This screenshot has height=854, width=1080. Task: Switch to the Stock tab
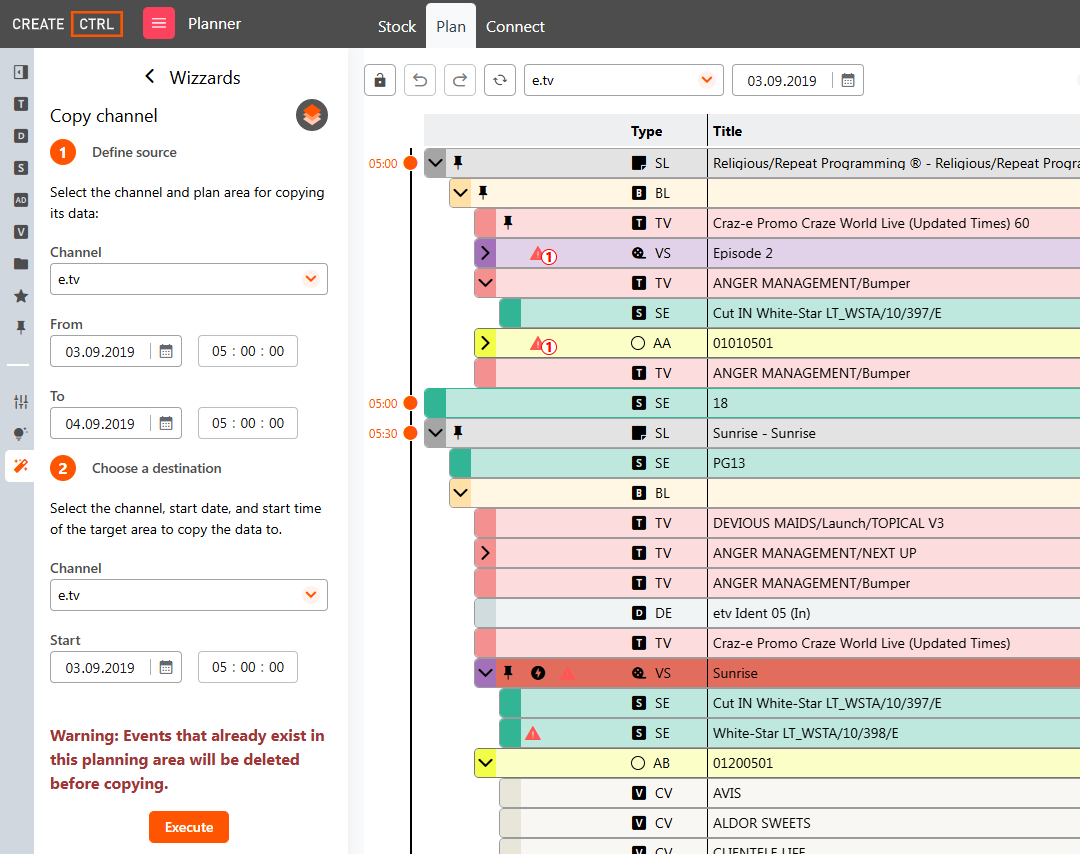(x=397, y=26)
